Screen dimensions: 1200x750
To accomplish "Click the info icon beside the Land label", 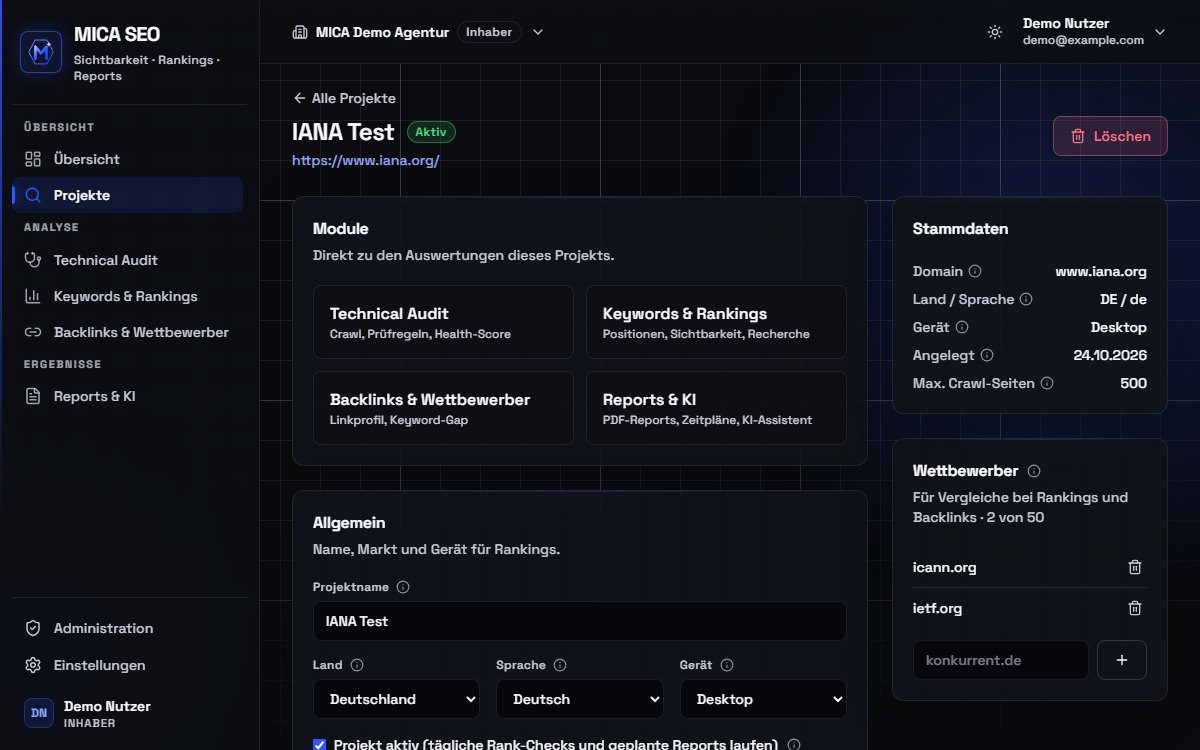I will point(357,665).
